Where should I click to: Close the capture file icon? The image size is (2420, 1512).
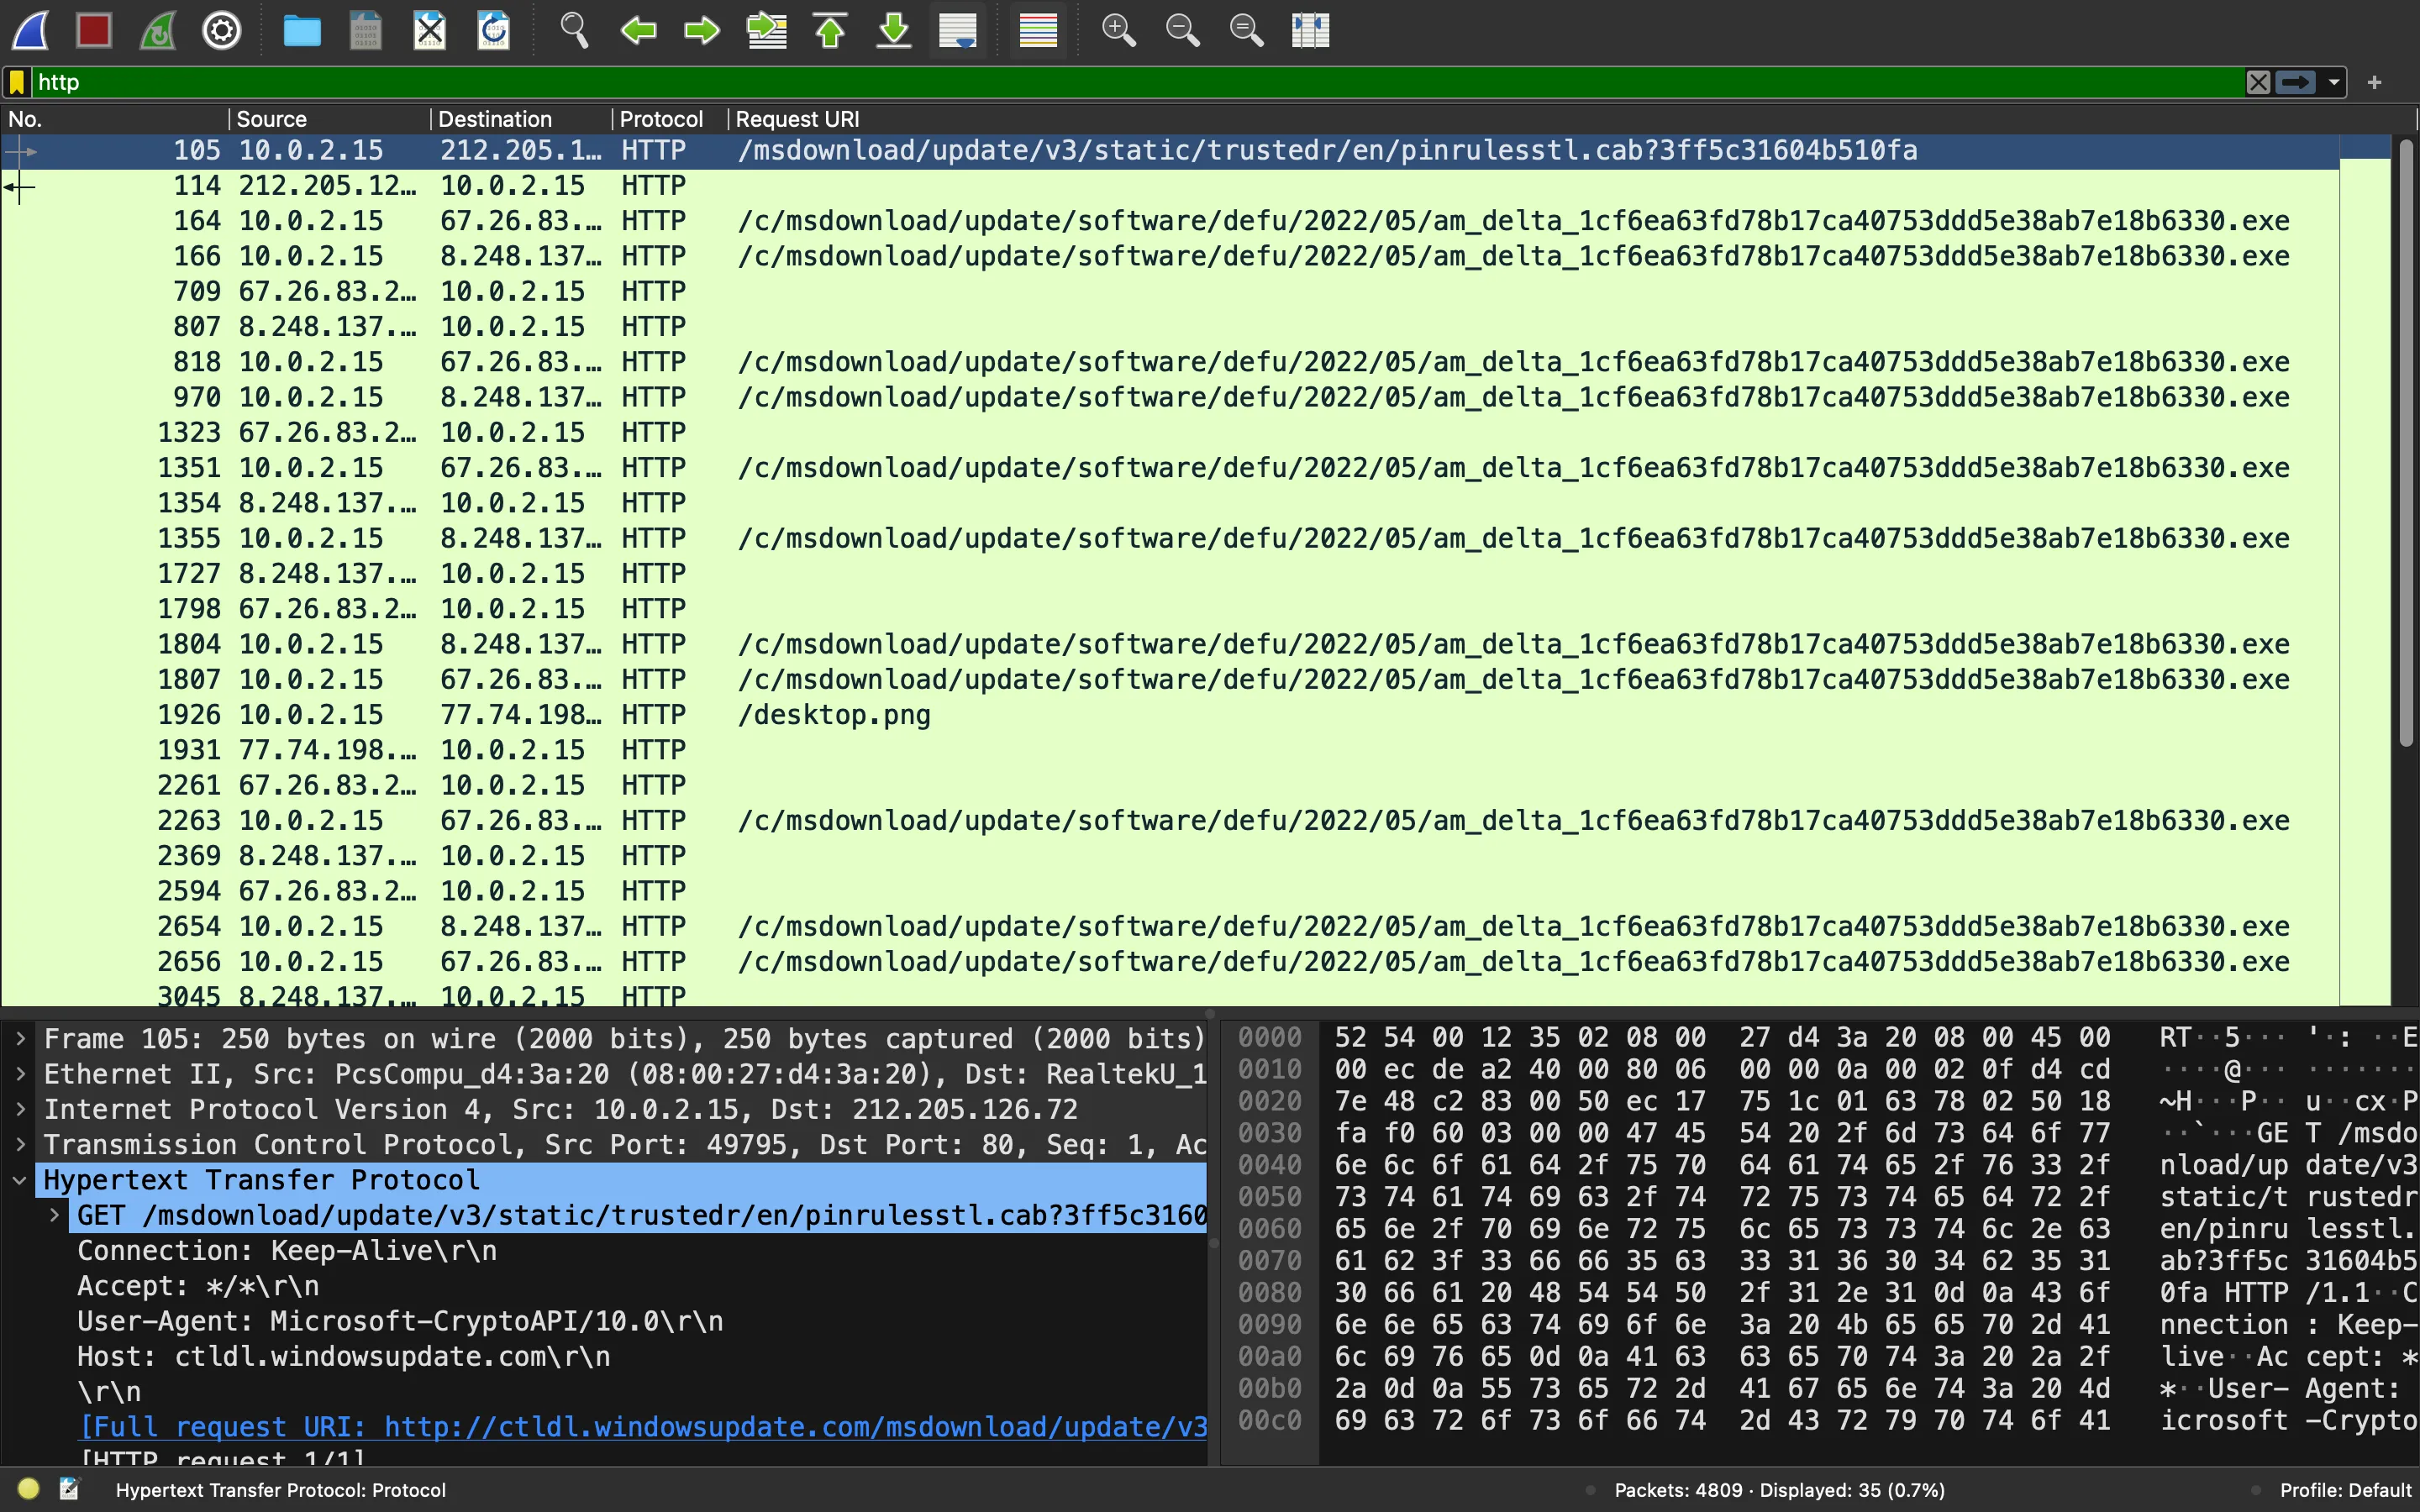click(430, 30)
